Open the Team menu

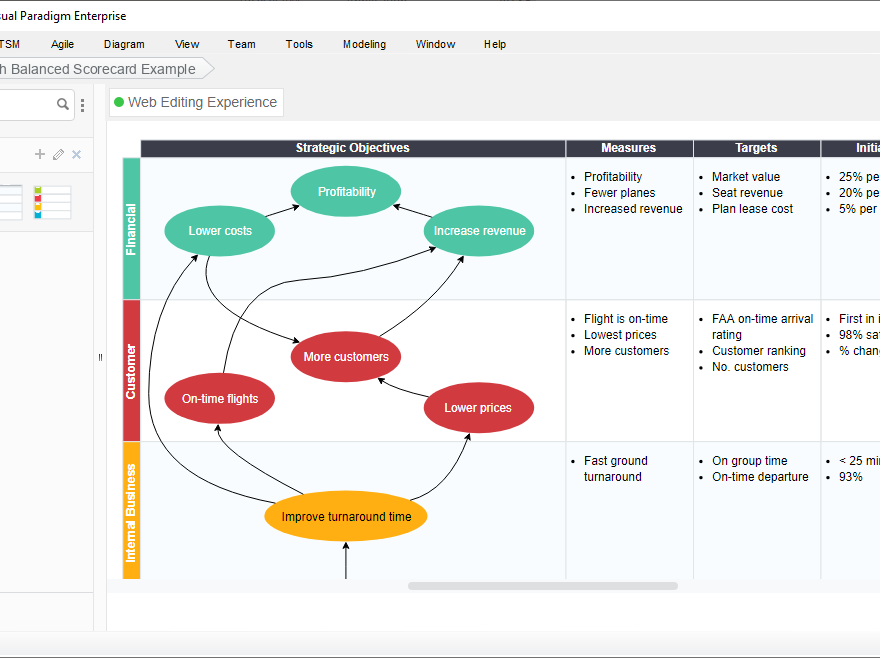241,44
